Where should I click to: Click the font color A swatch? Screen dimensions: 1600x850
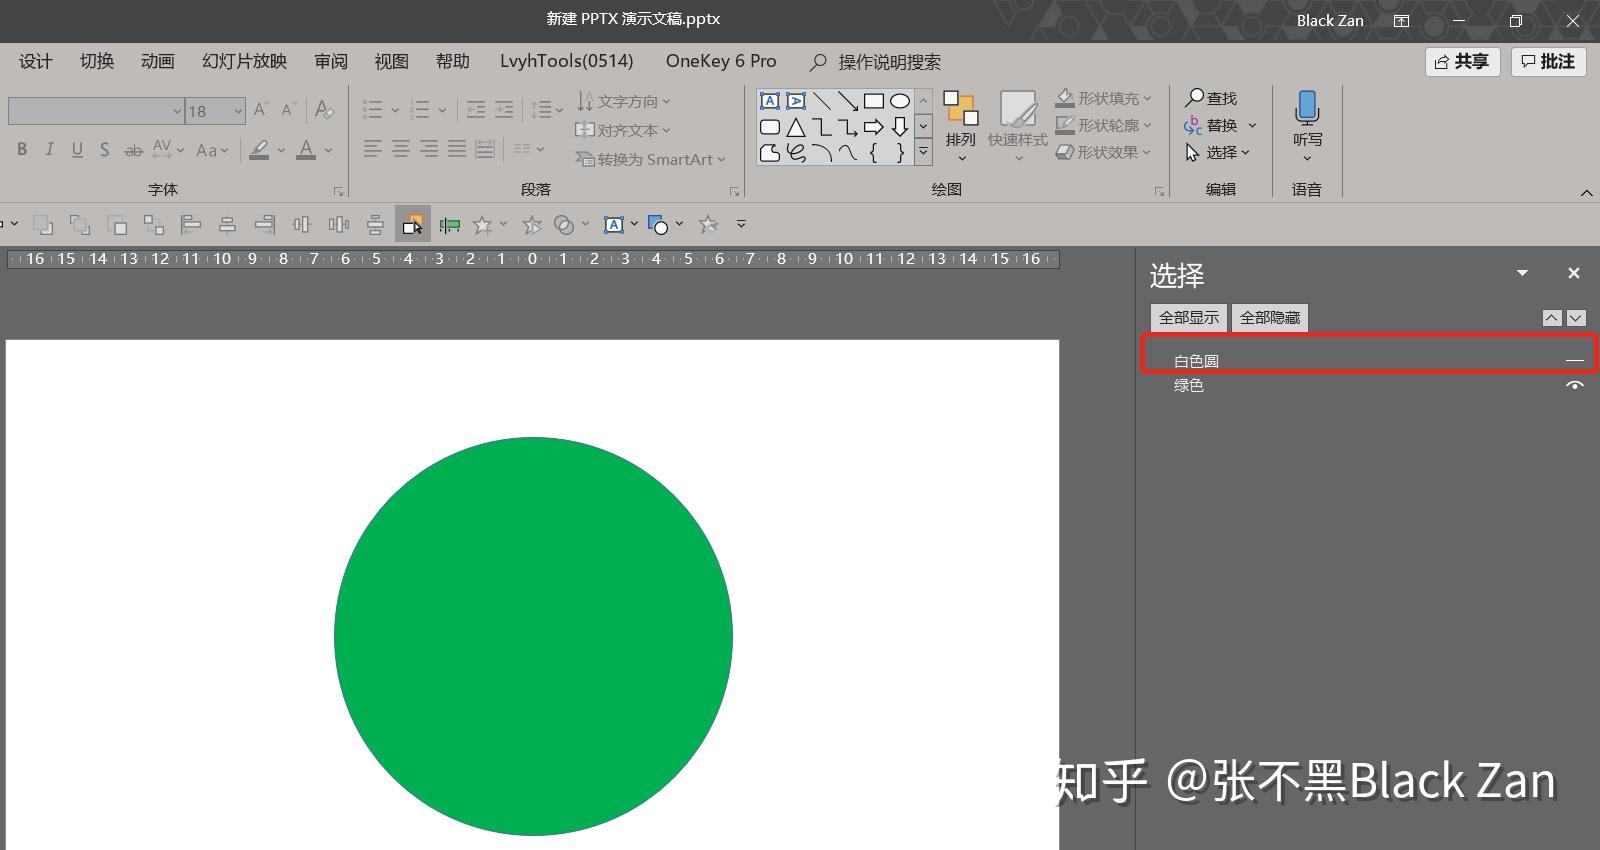click(307, 150)
